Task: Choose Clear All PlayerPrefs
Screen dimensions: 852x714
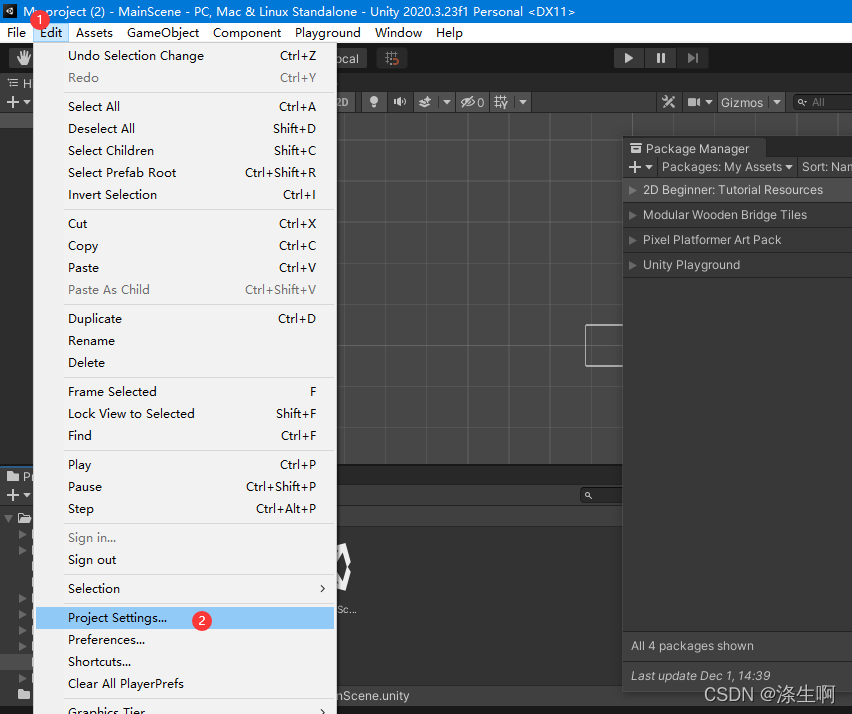Action: click(x=185, y=684)
